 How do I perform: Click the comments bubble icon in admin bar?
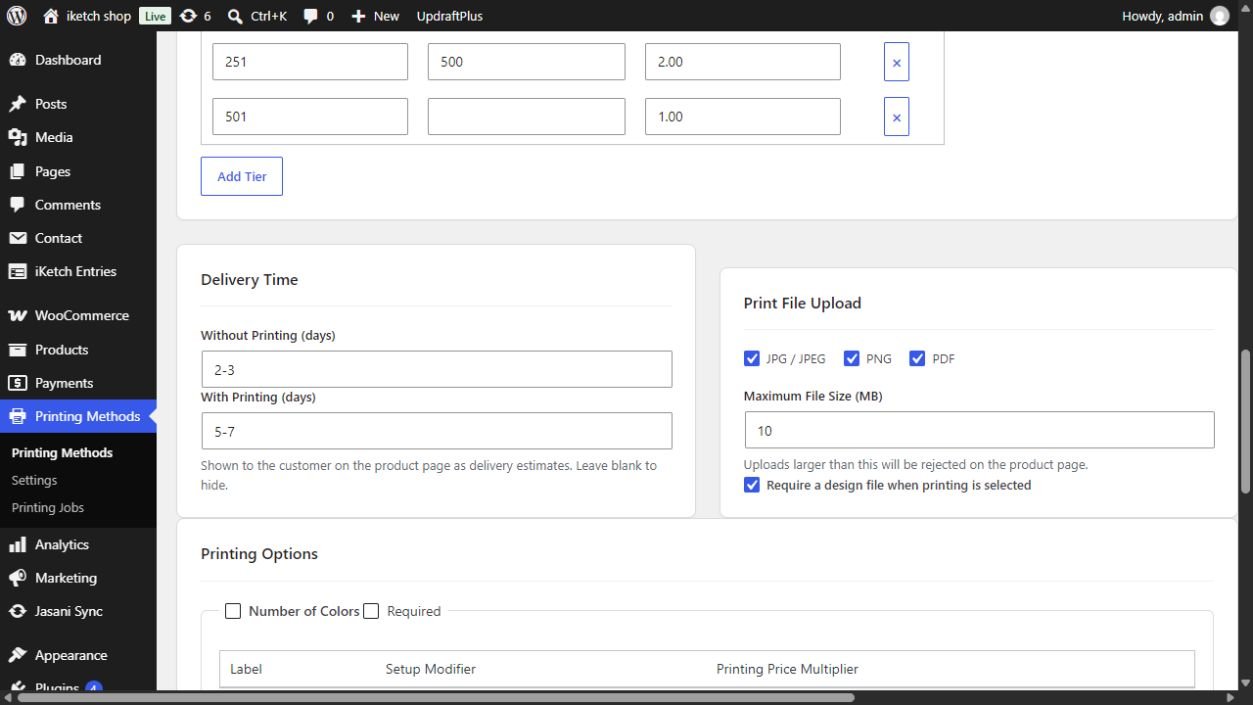[311, 16]
